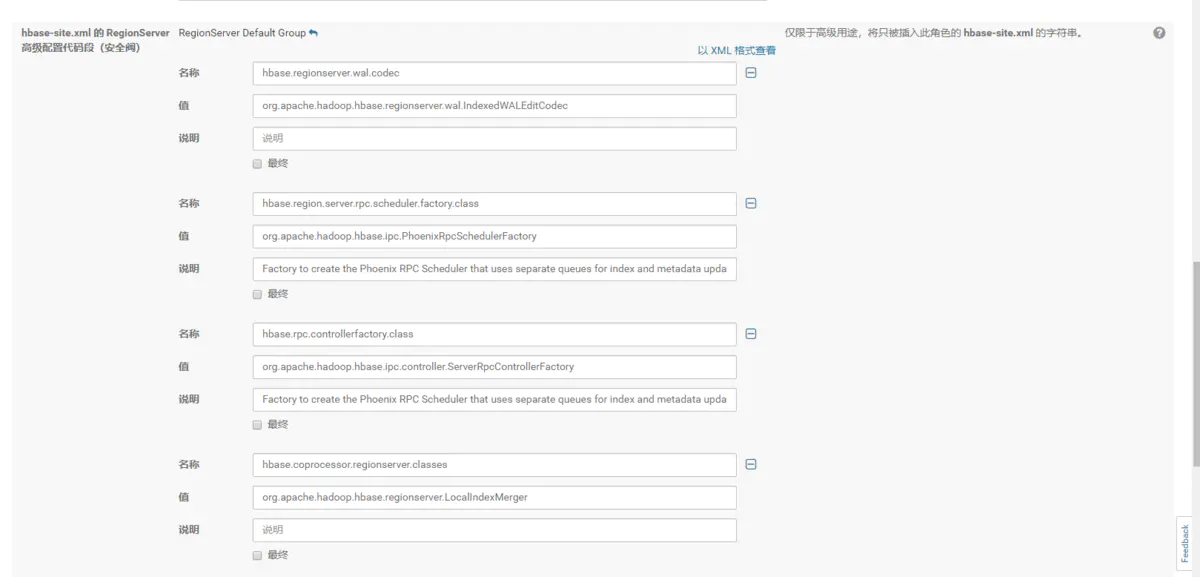
Task: Edit name field hbase.region.server.rpc.scheduler.factory.class
Action: (495, 204)
